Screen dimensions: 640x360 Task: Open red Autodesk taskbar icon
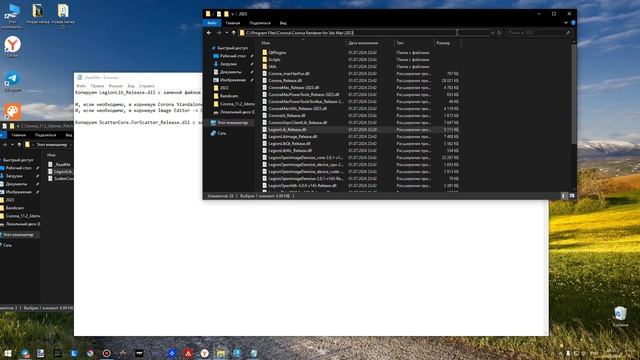coord(188,353)
